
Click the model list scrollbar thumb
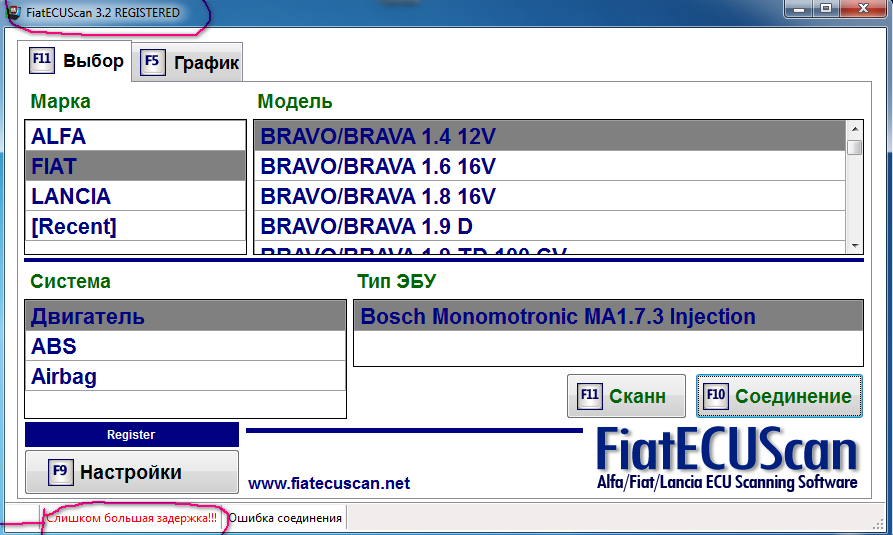855,148
